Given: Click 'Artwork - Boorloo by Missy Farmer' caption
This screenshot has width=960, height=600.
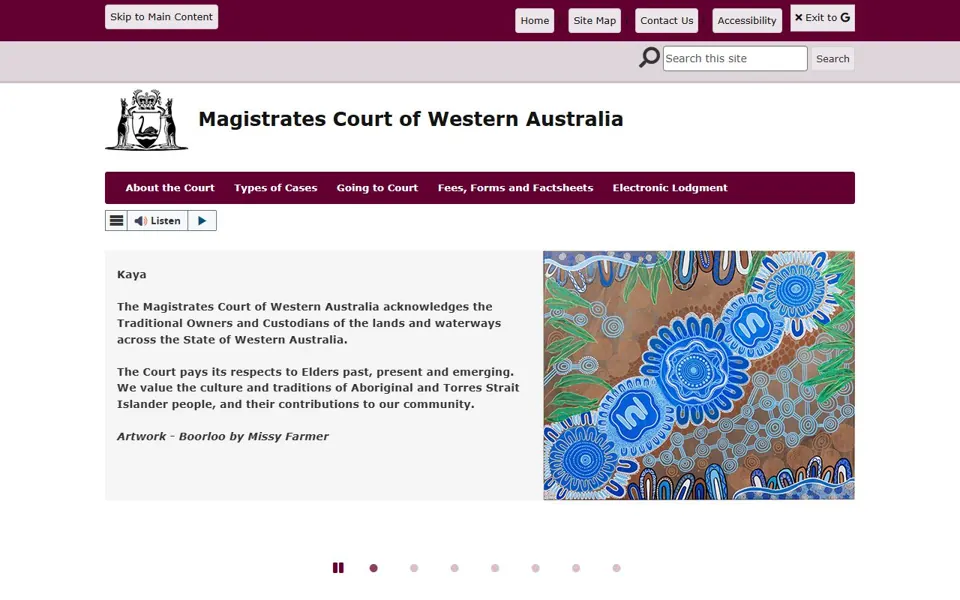Looking at the screenshot, I should click(223, 437).
